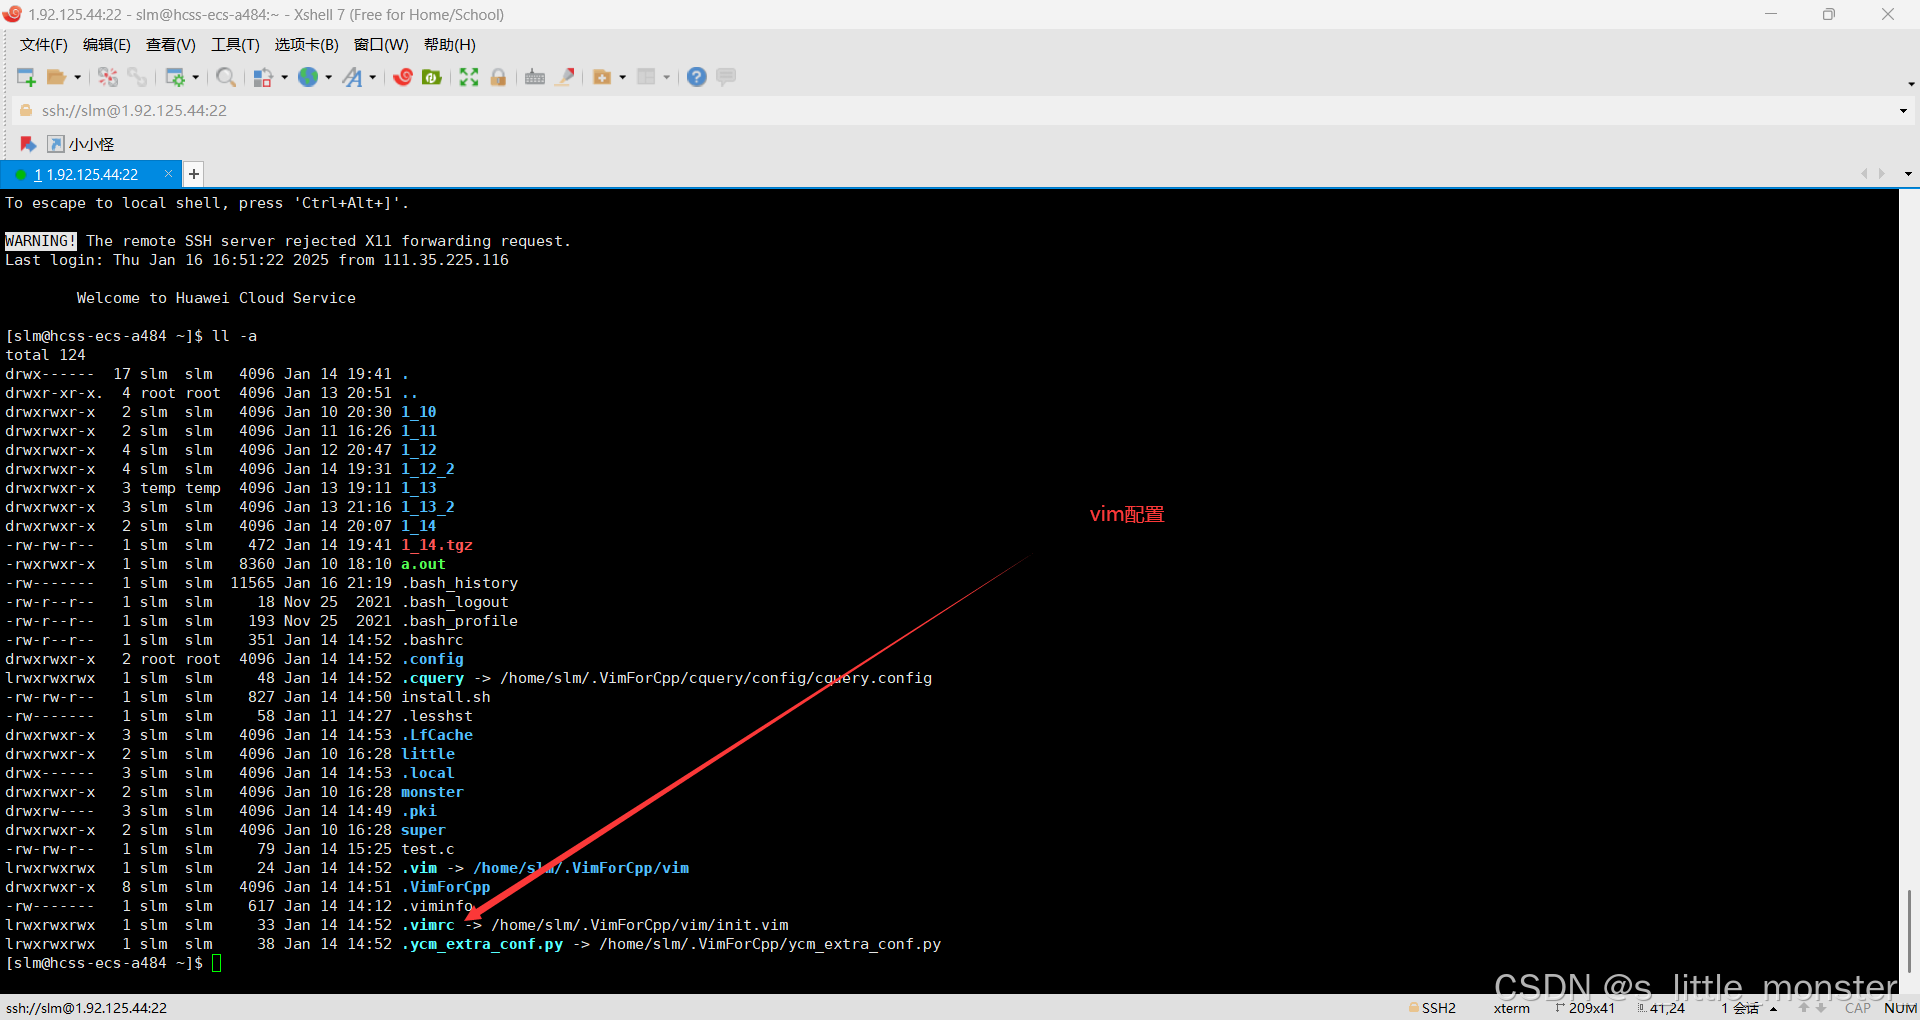Viewport: 1920px width, 1020px height.
Task: Open the 文件(F) menu
Action: click(43, 45)
